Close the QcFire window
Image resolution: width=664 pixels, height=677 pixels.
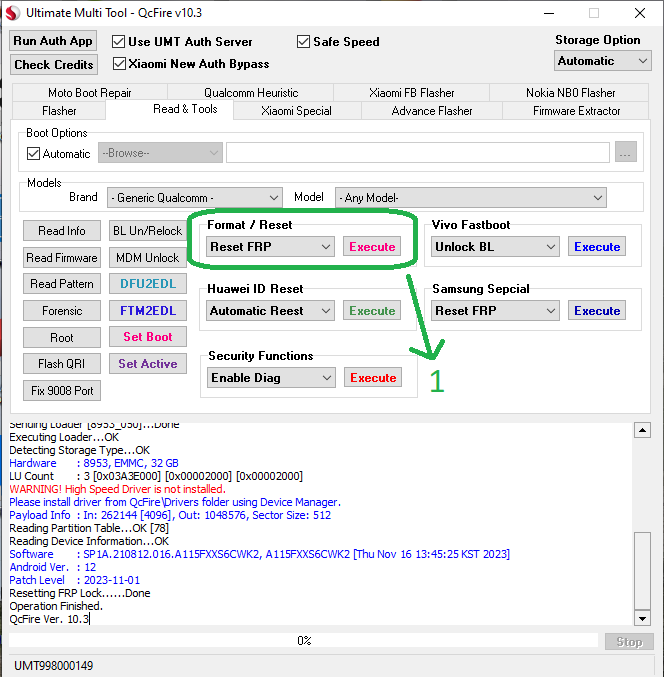(x=640, y=13)
